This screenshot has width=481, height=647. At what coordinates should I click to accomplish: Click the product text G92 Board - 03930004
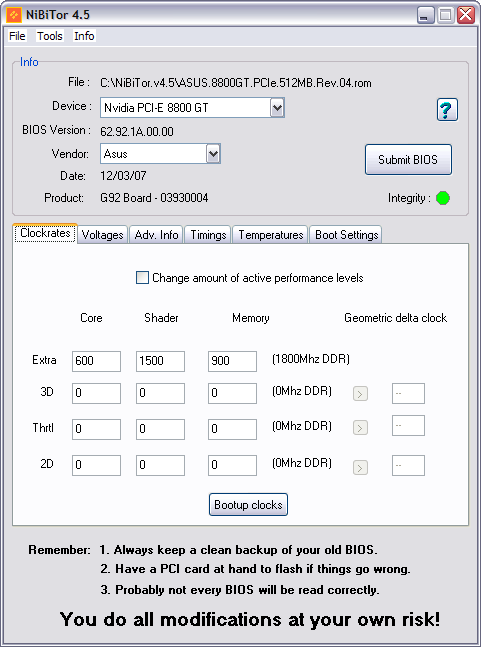pos(154,198)
